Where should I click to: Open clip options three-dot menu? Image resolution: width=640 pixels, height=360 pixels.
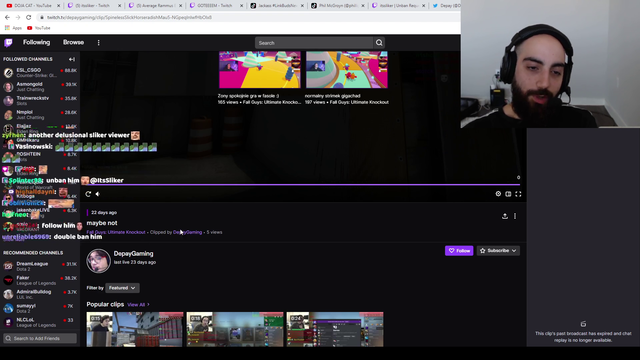515,216
